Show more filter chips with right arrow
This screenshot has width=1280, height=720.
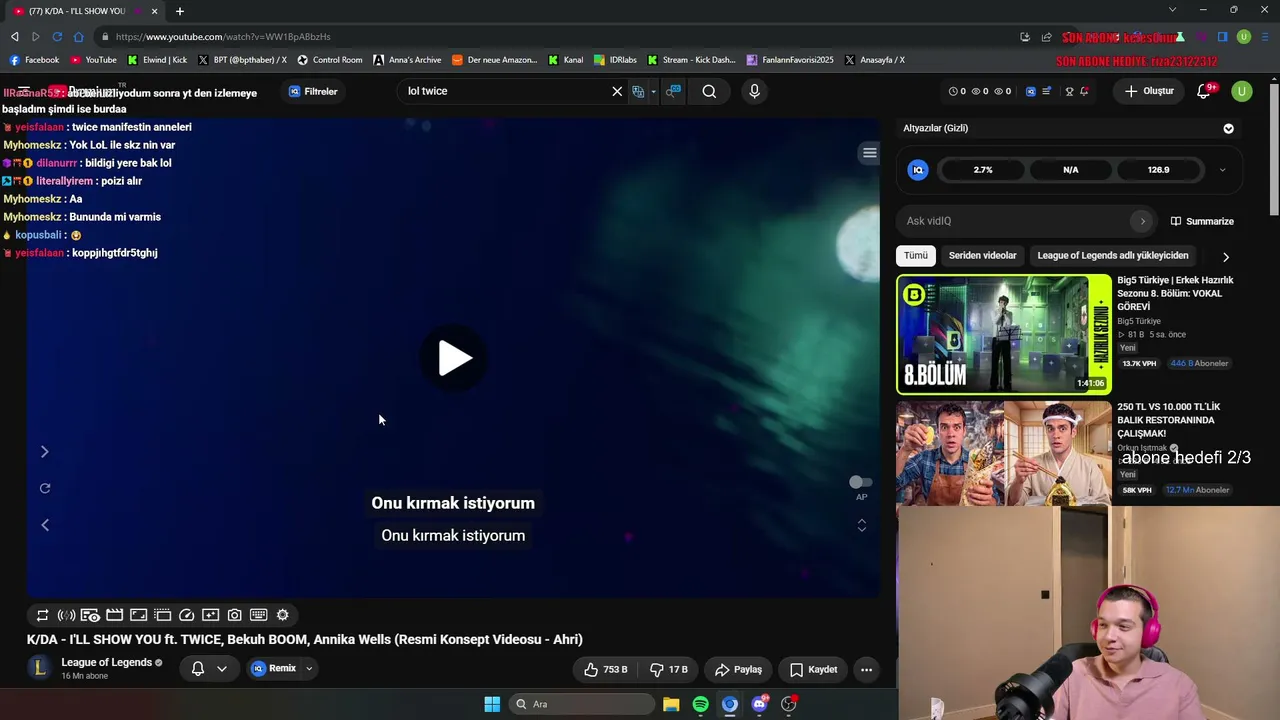click(1226, 257)
